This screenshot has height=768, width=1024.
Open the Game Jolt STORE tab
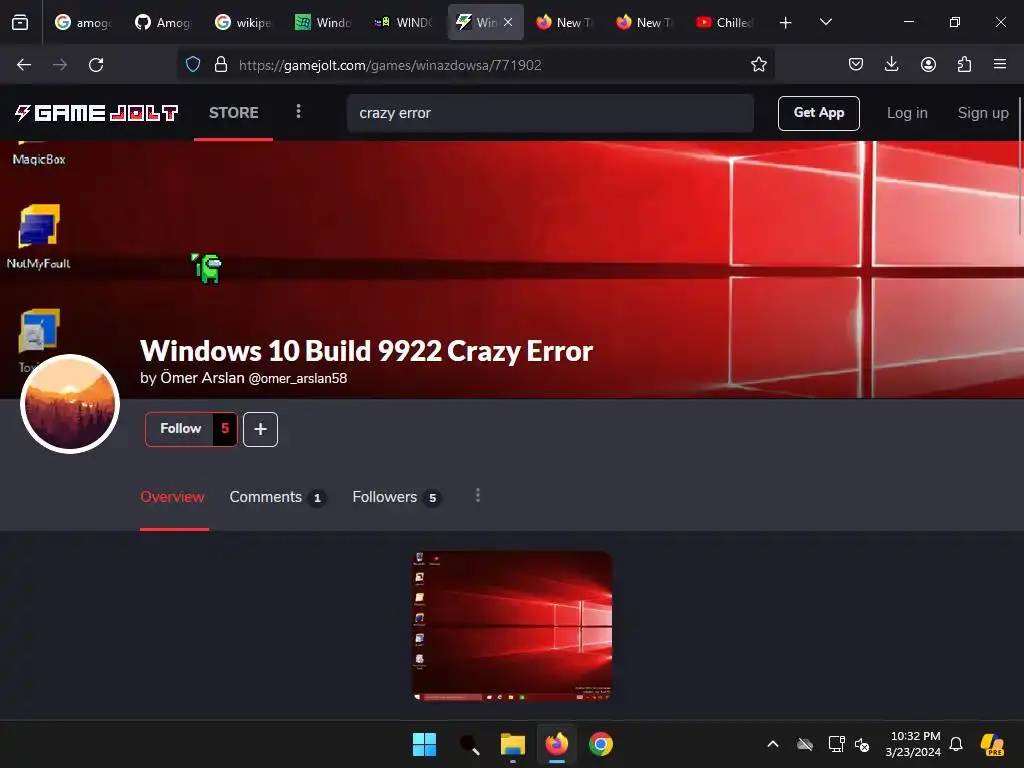click(234, 113)
